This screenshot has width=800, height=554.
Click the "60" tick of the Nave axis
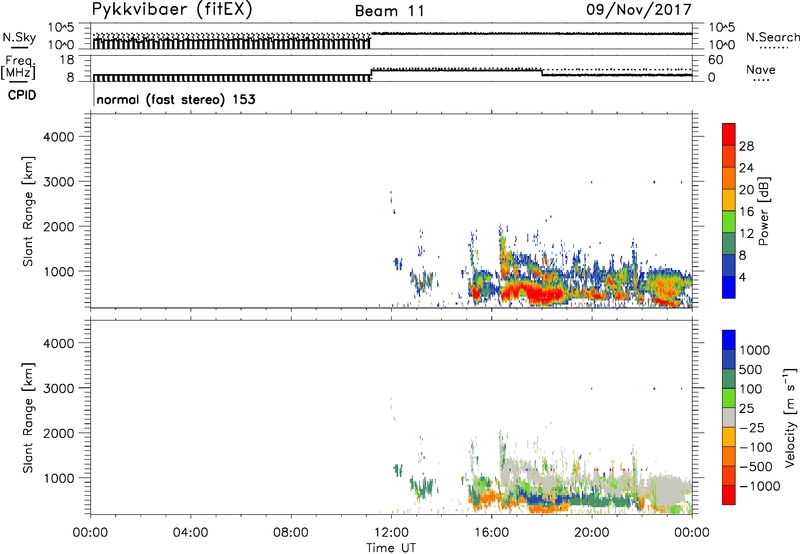715,60
